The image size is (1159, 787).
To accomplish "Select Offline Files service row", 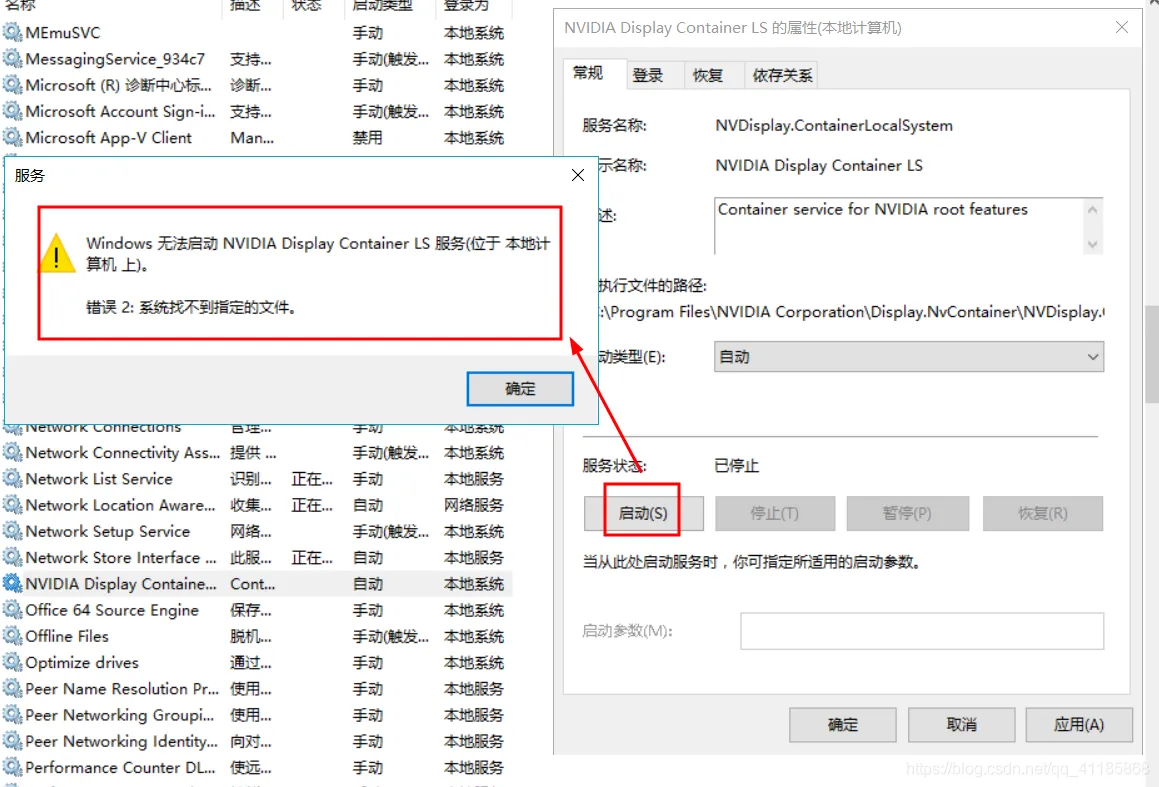I will (256, 636).
